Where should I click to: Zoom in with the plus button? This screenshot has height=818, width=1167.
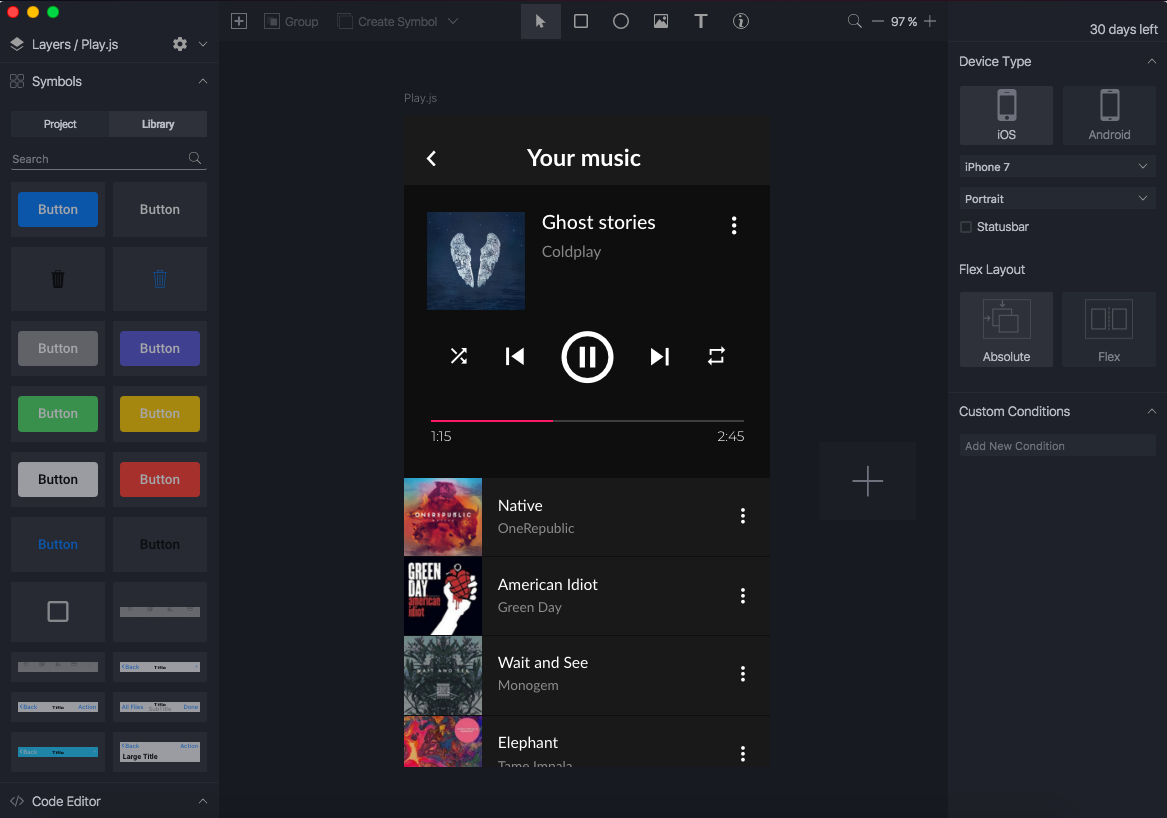click(930, 21)
